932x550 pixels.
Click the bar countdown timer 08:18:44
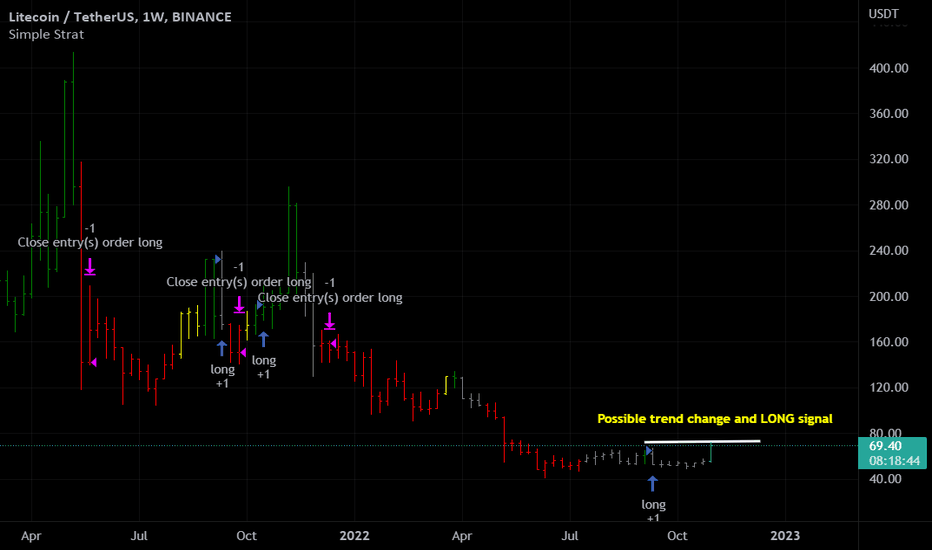tap(893, 461)
